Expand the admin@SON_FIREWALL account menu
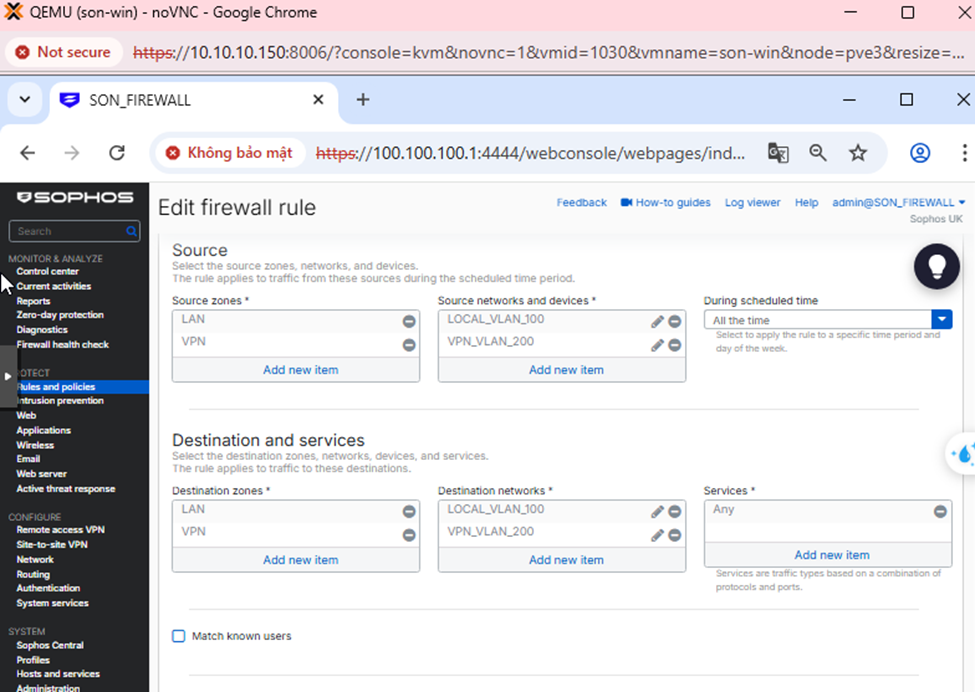Screen dimensions: 975x692 [x=898, y=203]
